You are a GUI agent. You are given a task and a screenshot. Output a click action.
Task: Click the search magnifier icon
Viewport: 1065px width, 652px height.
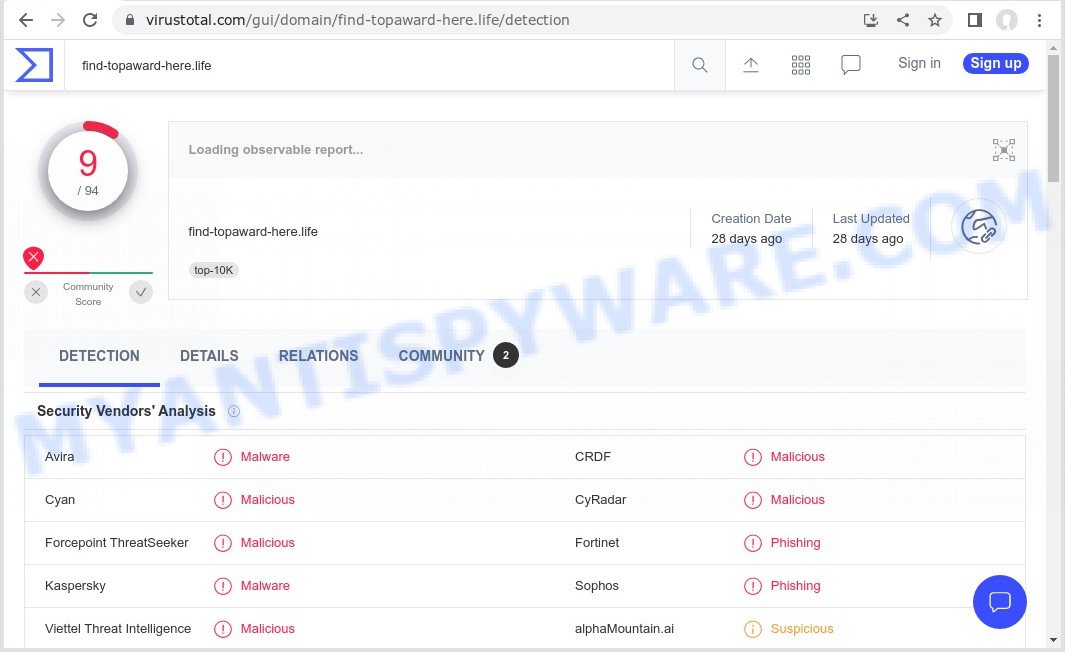[x=700, y=65]
